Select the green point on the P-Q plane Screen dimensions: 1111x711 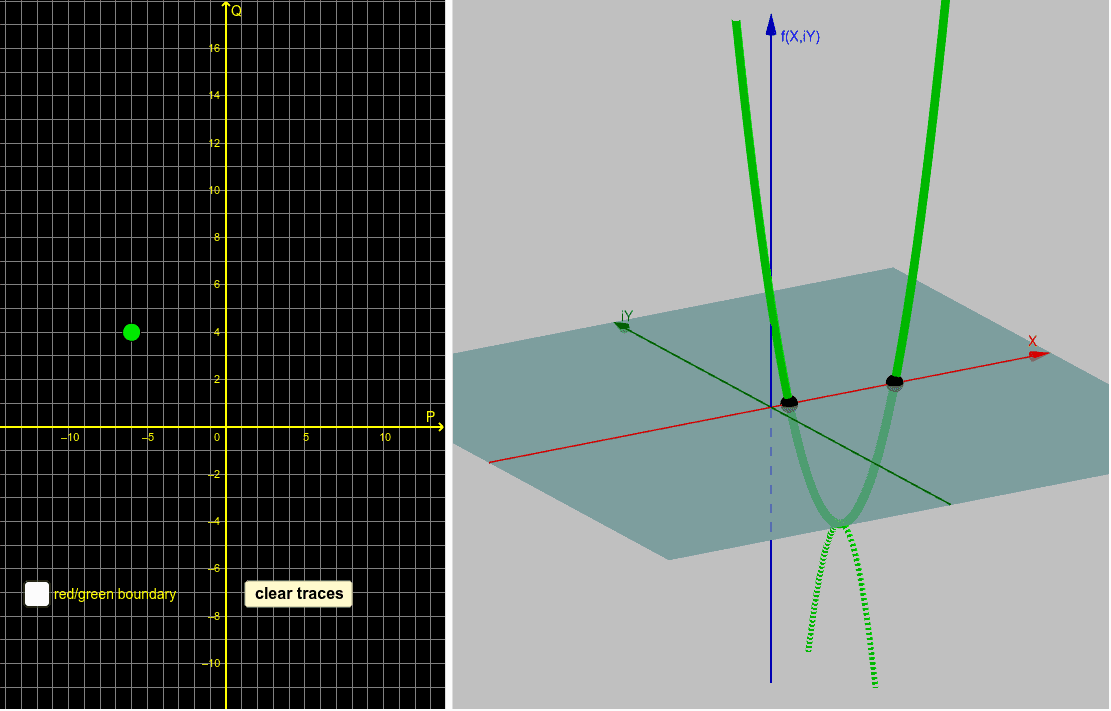(x=131, y=332)
